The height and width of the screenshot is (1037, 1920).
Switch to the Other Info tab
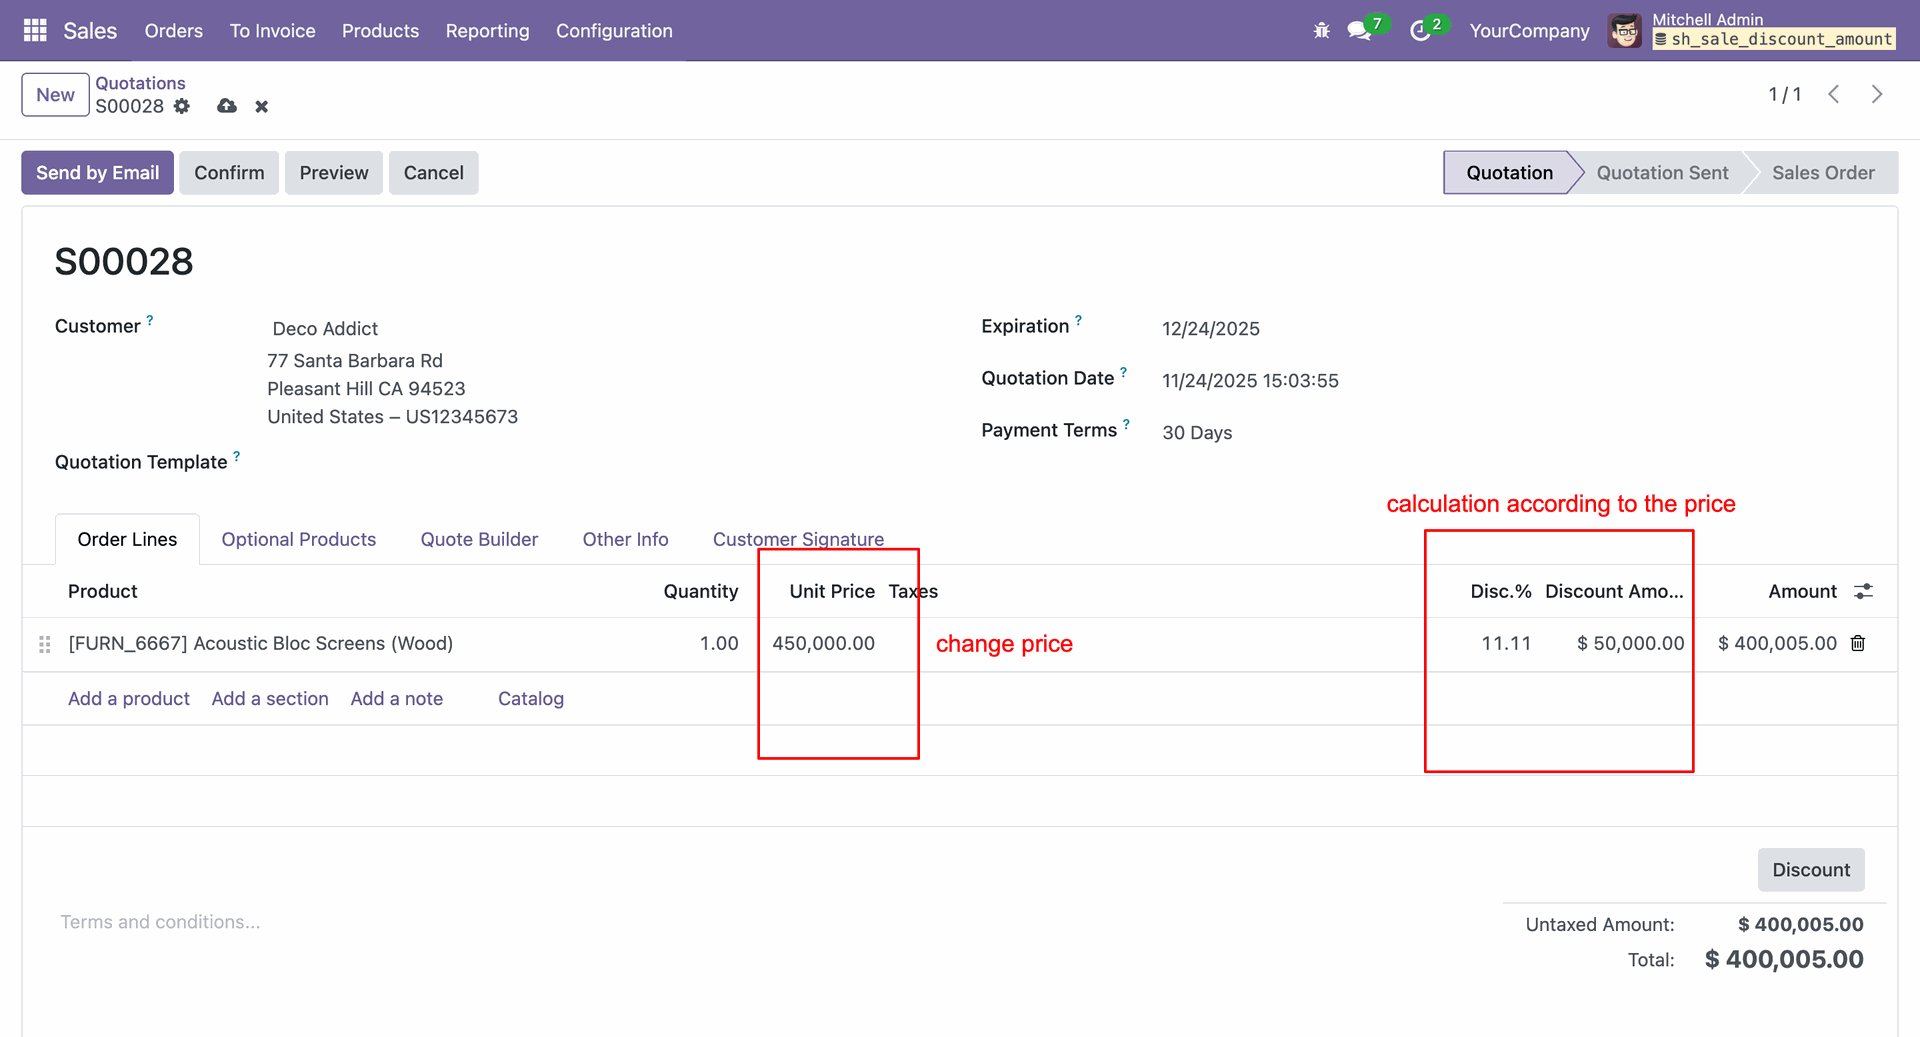coord(625,539)
